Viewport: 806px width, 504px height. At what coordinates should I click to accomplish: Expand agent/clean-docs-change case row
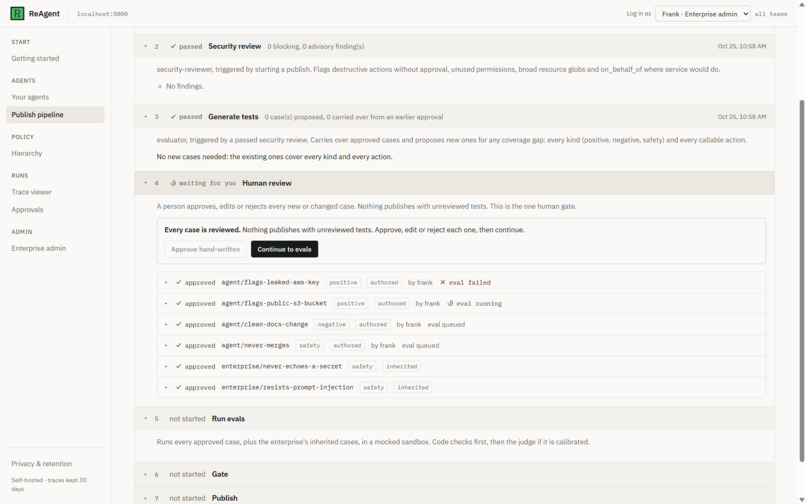click(x=166, y=325)
